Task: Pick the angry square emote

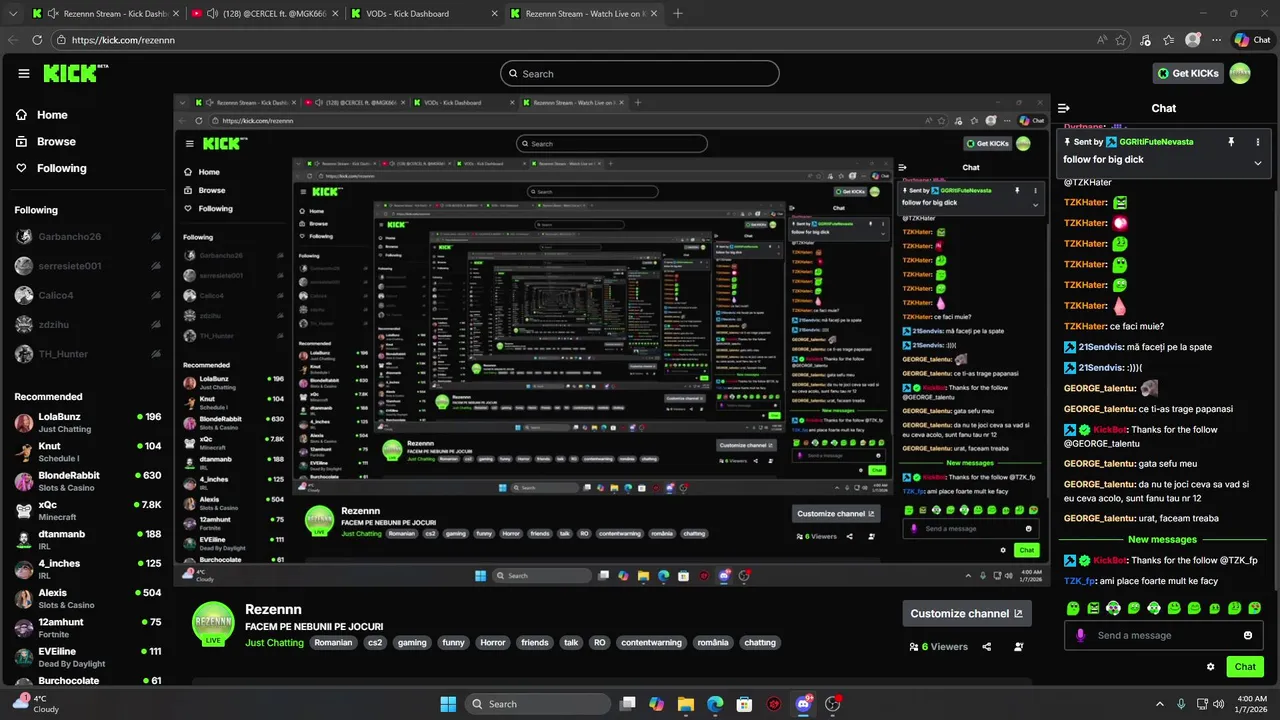Action: pos(1093,607)
